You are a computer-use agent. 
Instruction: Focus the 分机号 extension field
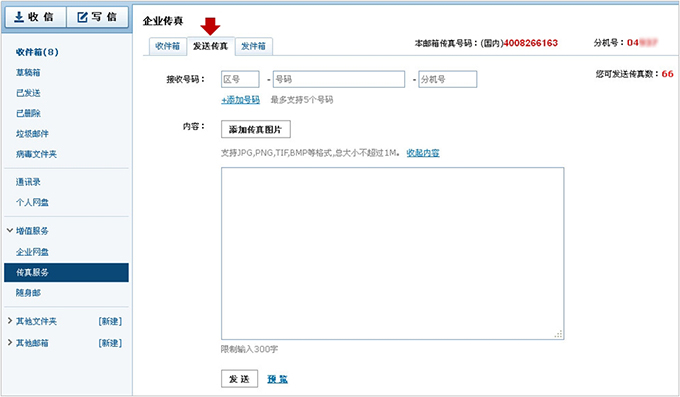point(448,79)
